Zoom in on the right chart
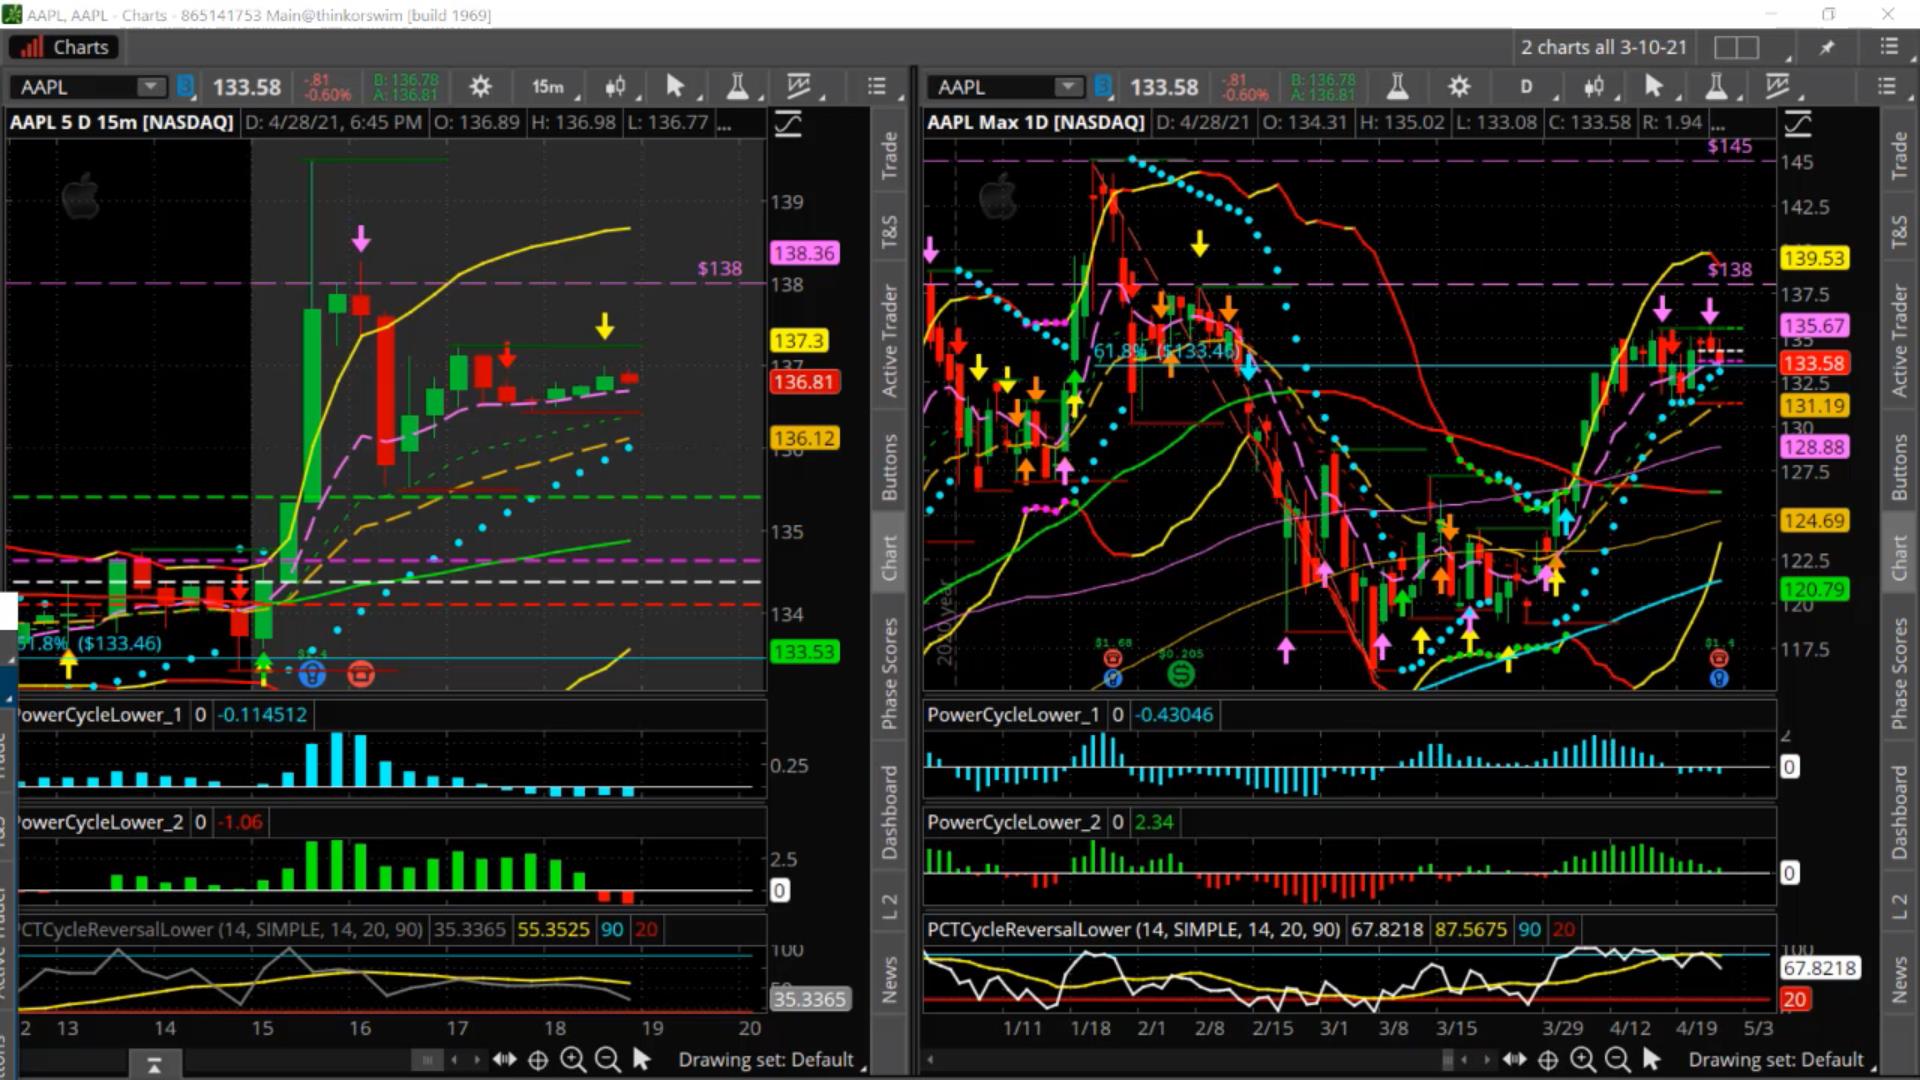1920x1080 pixels. click(1583, 1059)
